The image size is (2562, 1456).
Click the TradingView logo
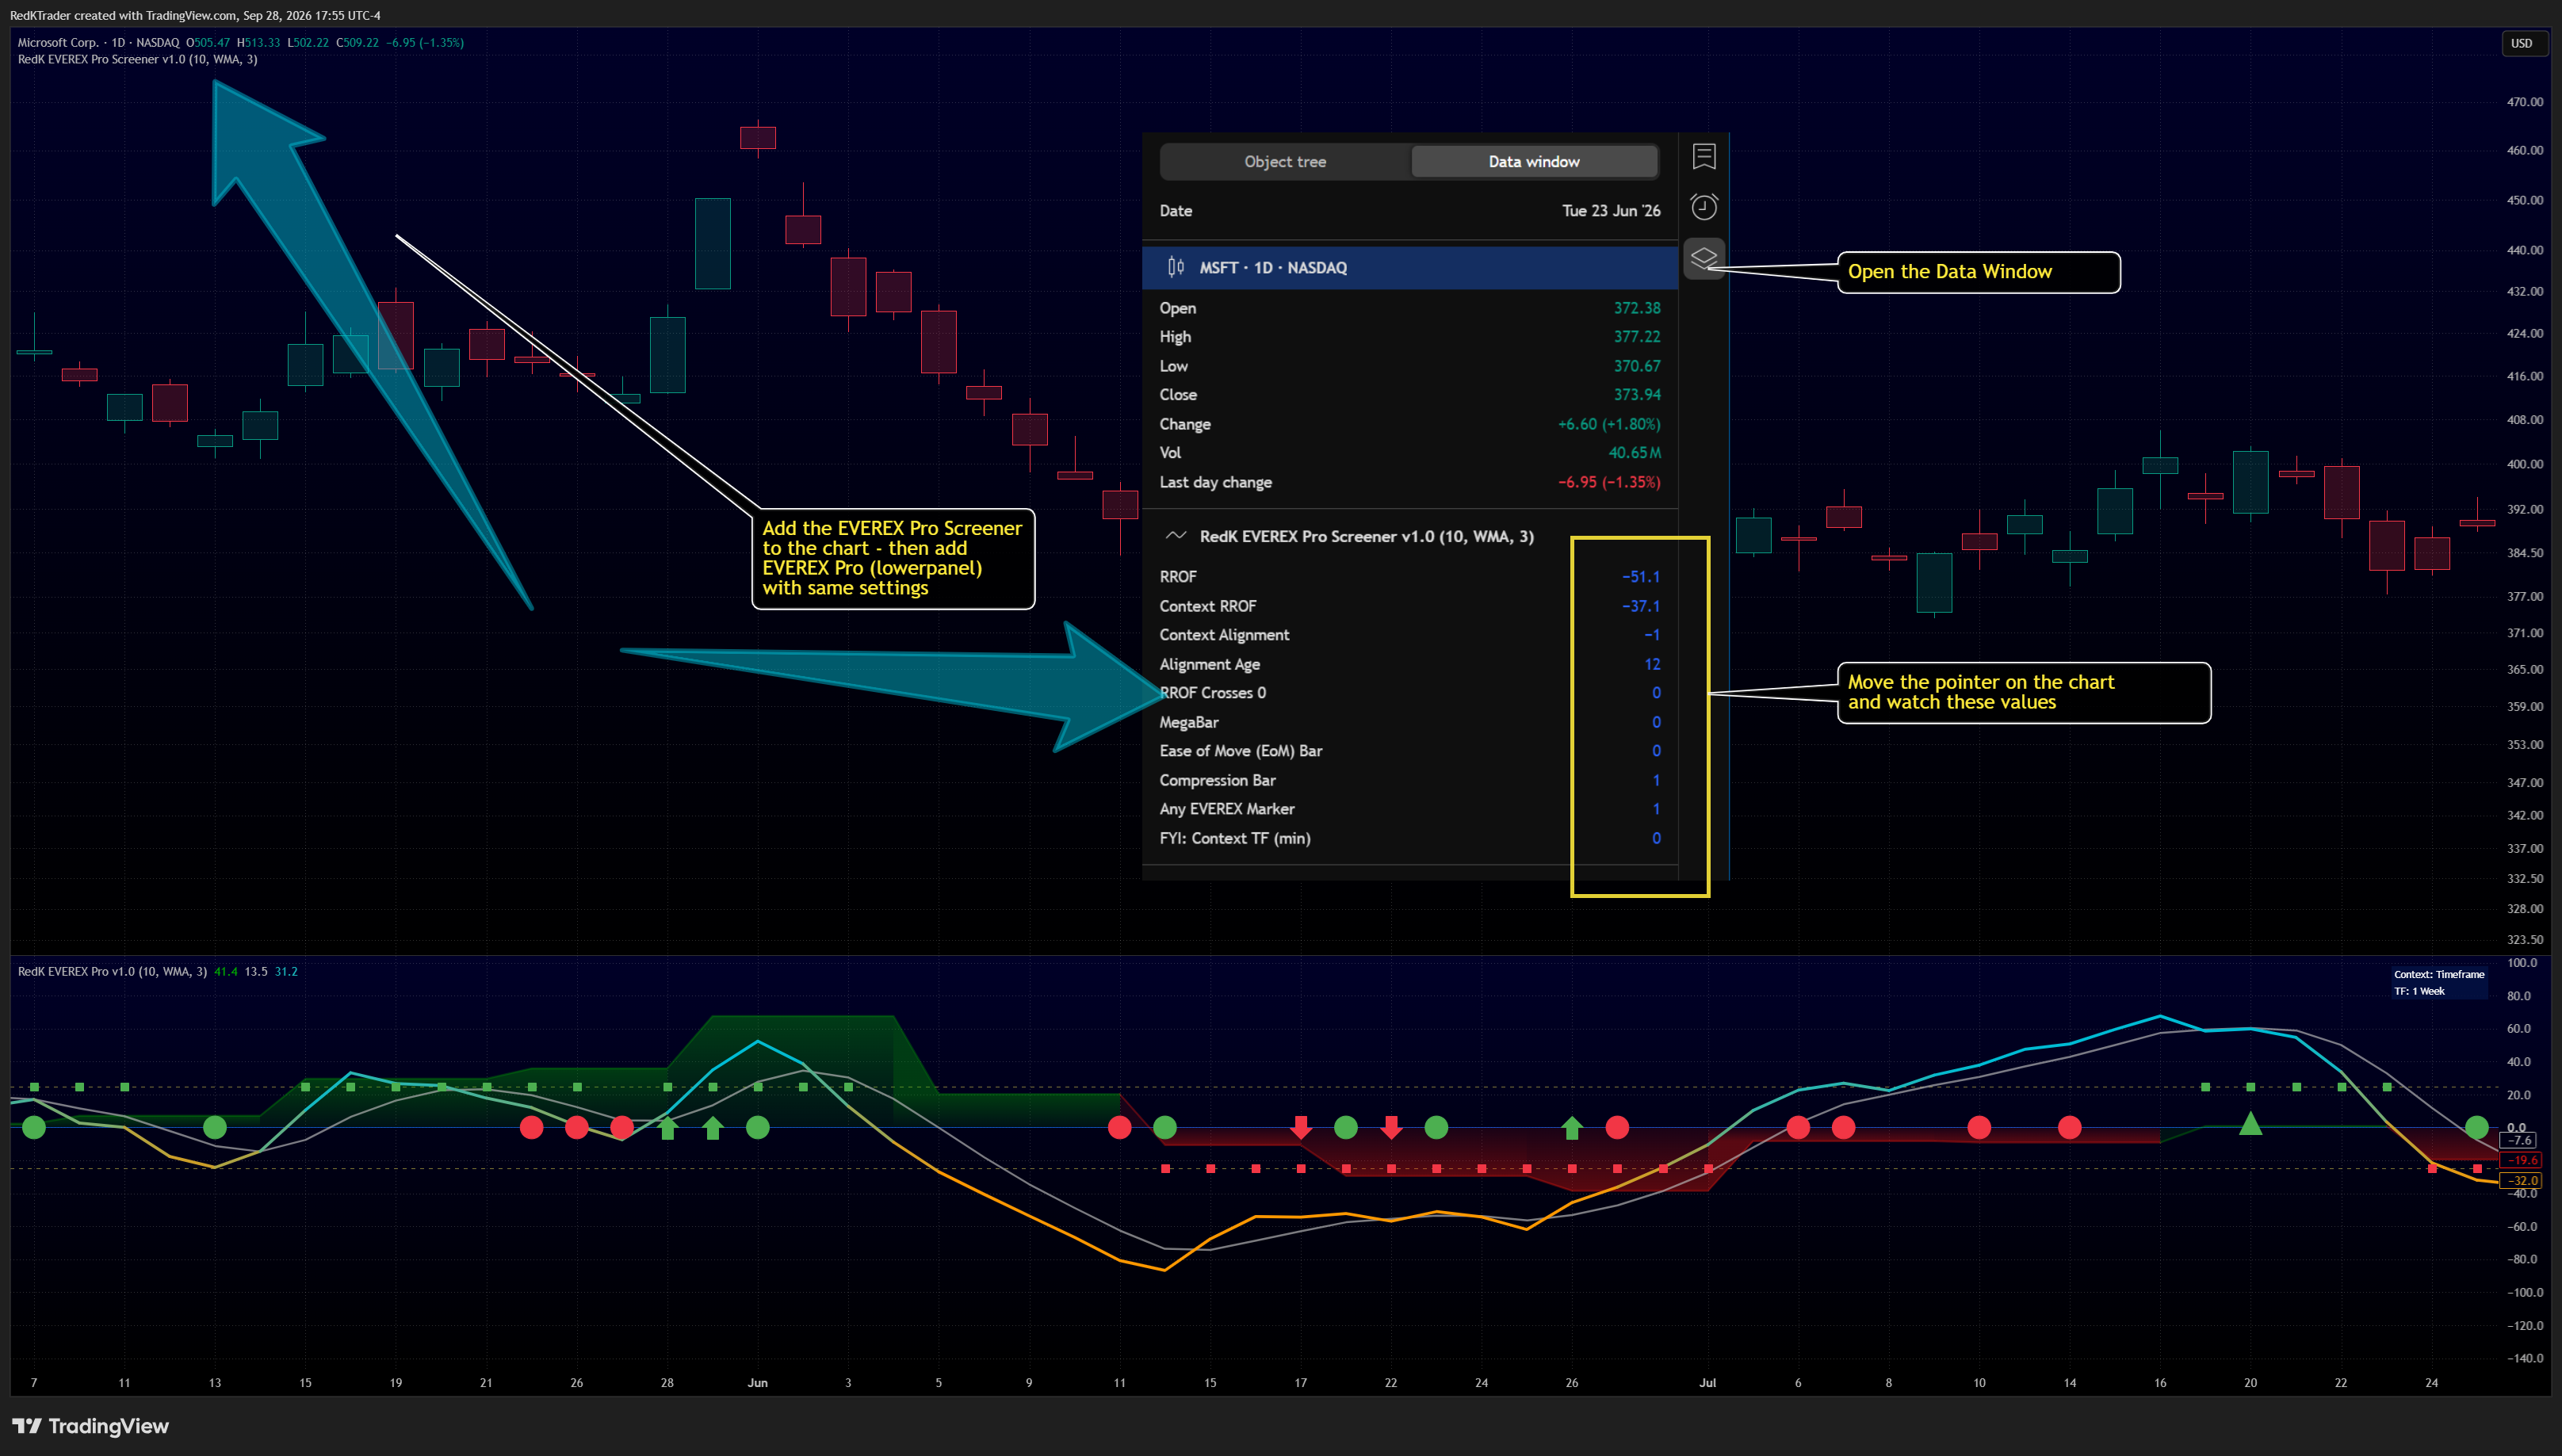(x=91, y=1426)
